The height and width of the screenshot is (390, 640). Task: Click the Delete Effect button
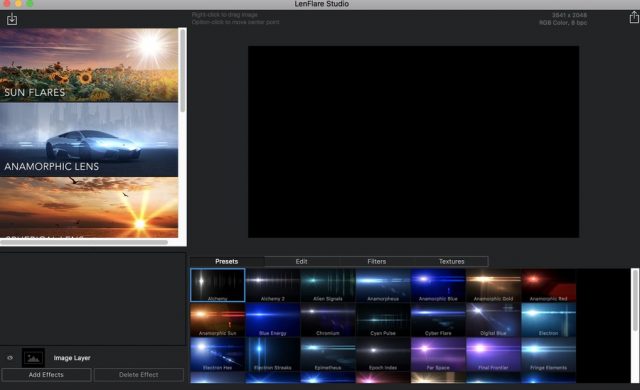click(138, 374)
